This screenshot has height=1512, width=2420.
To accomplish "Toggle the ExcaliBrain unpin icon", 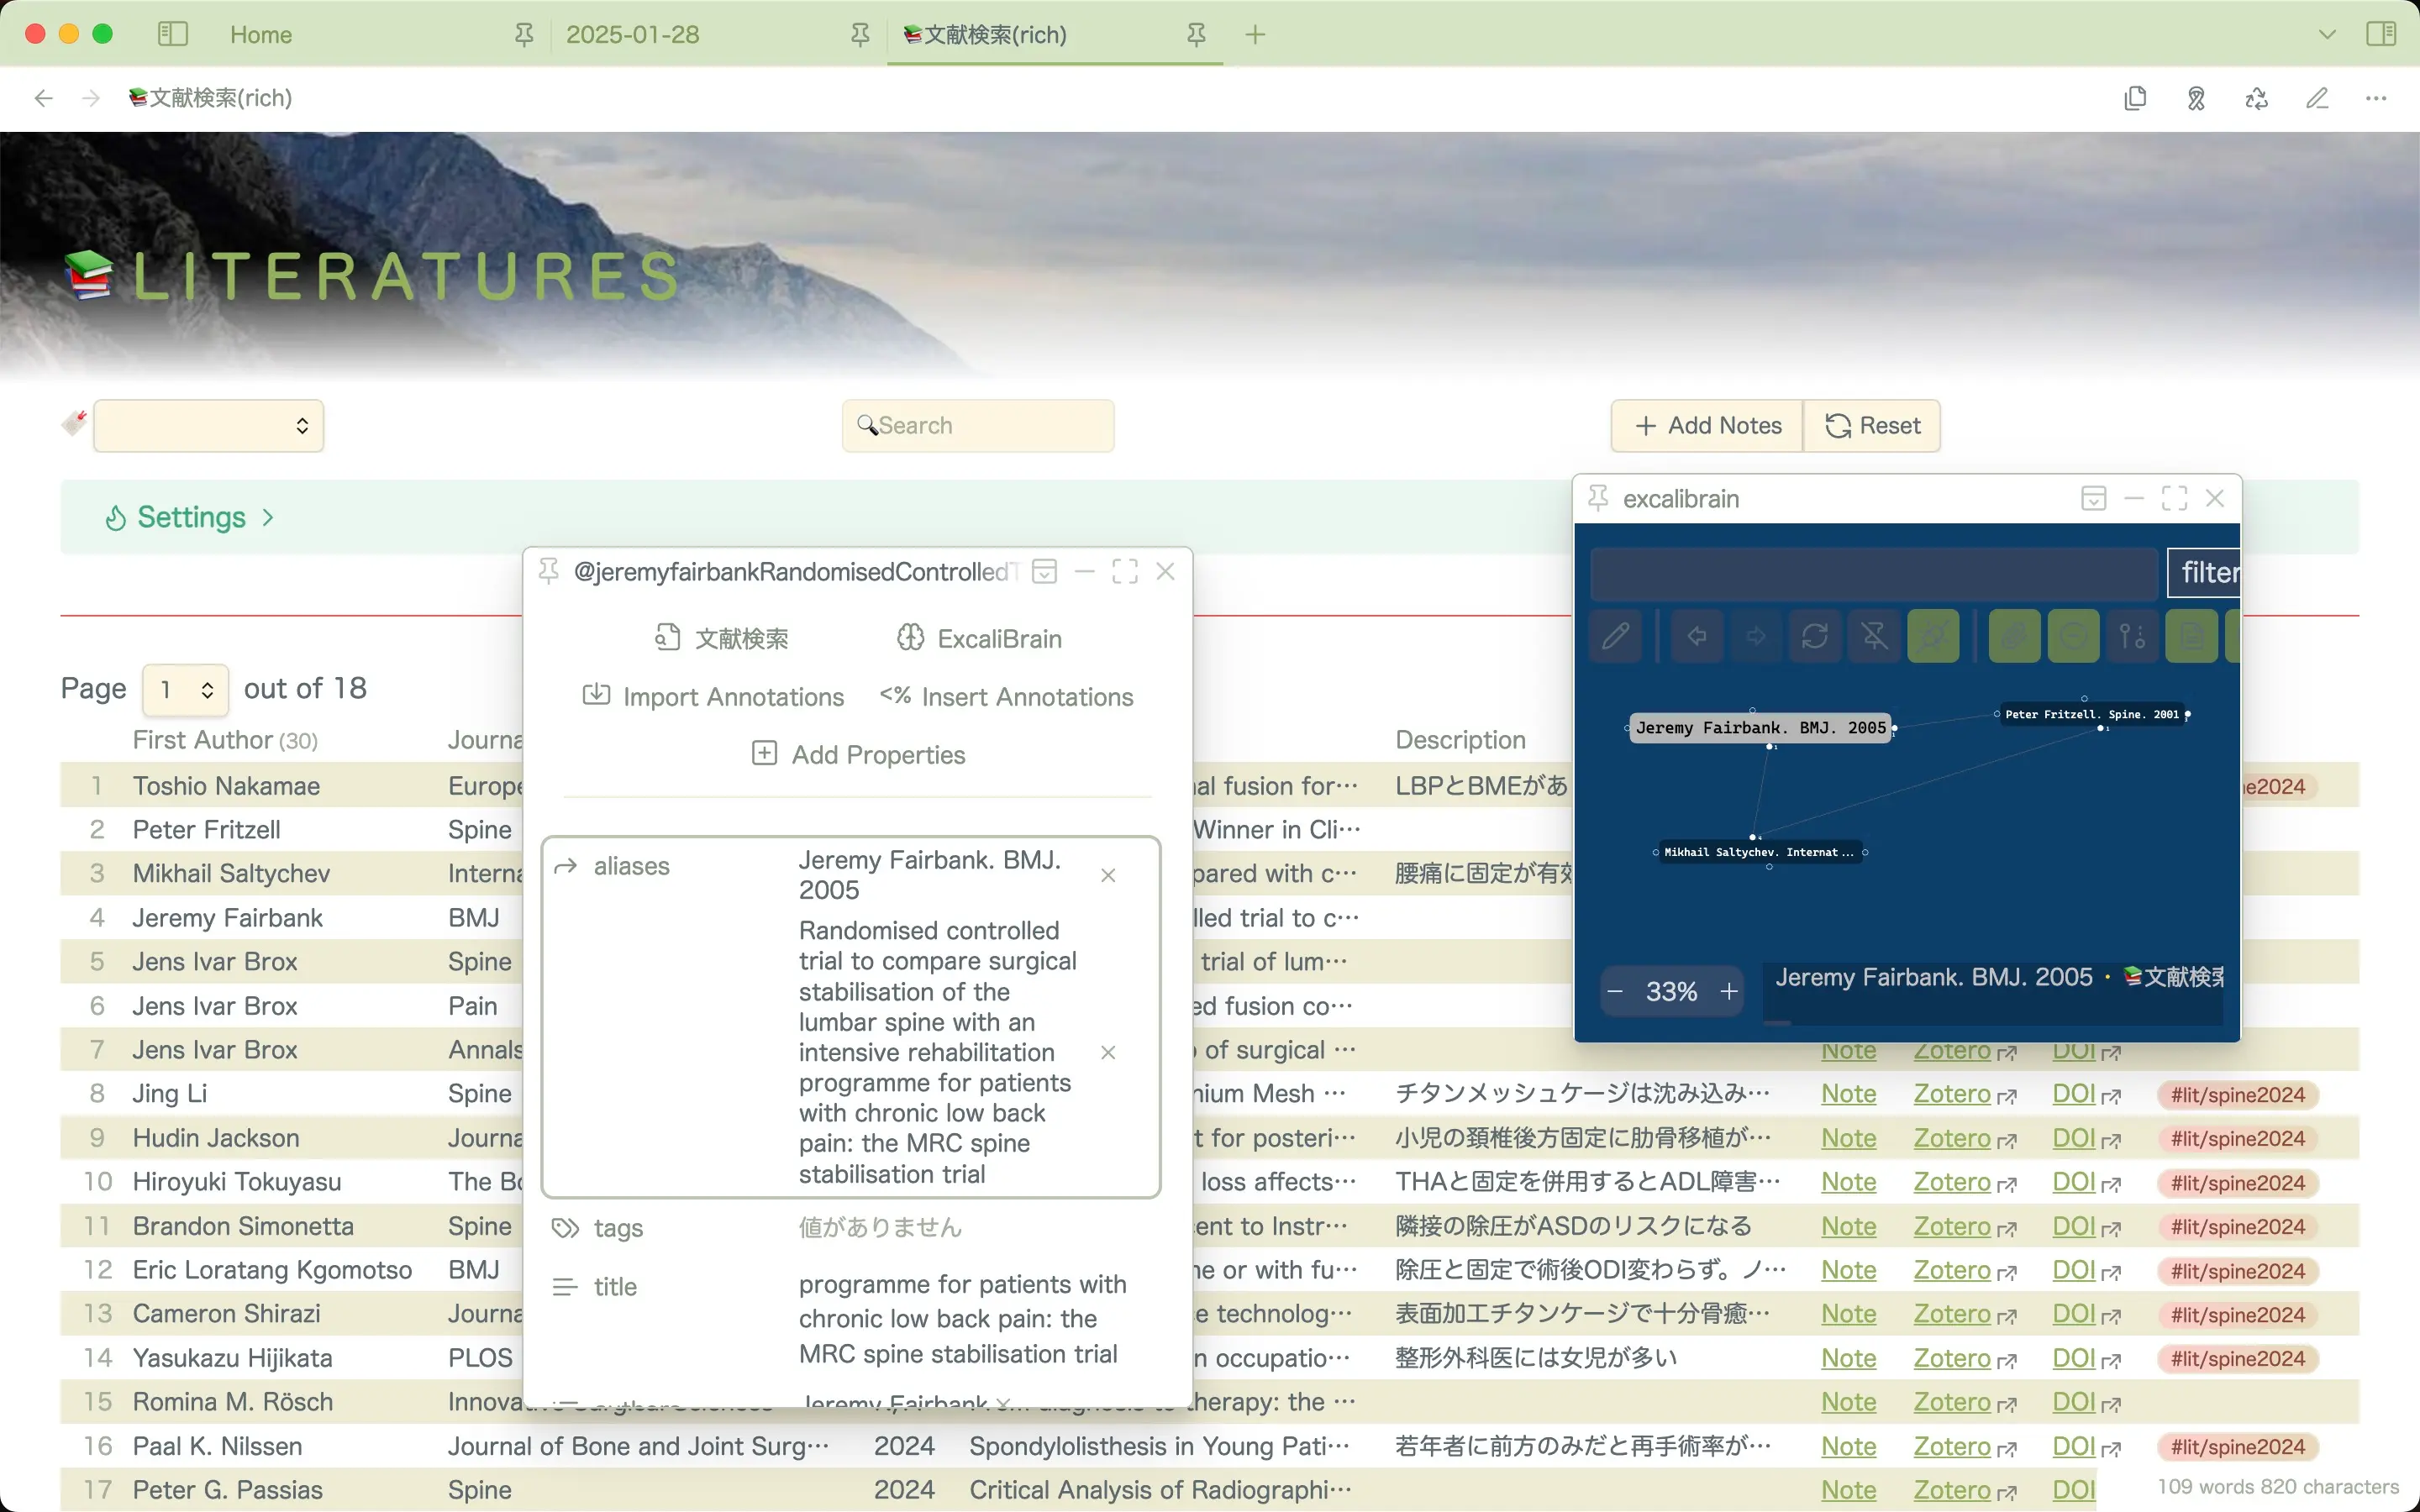I will tap(1874, 636).
